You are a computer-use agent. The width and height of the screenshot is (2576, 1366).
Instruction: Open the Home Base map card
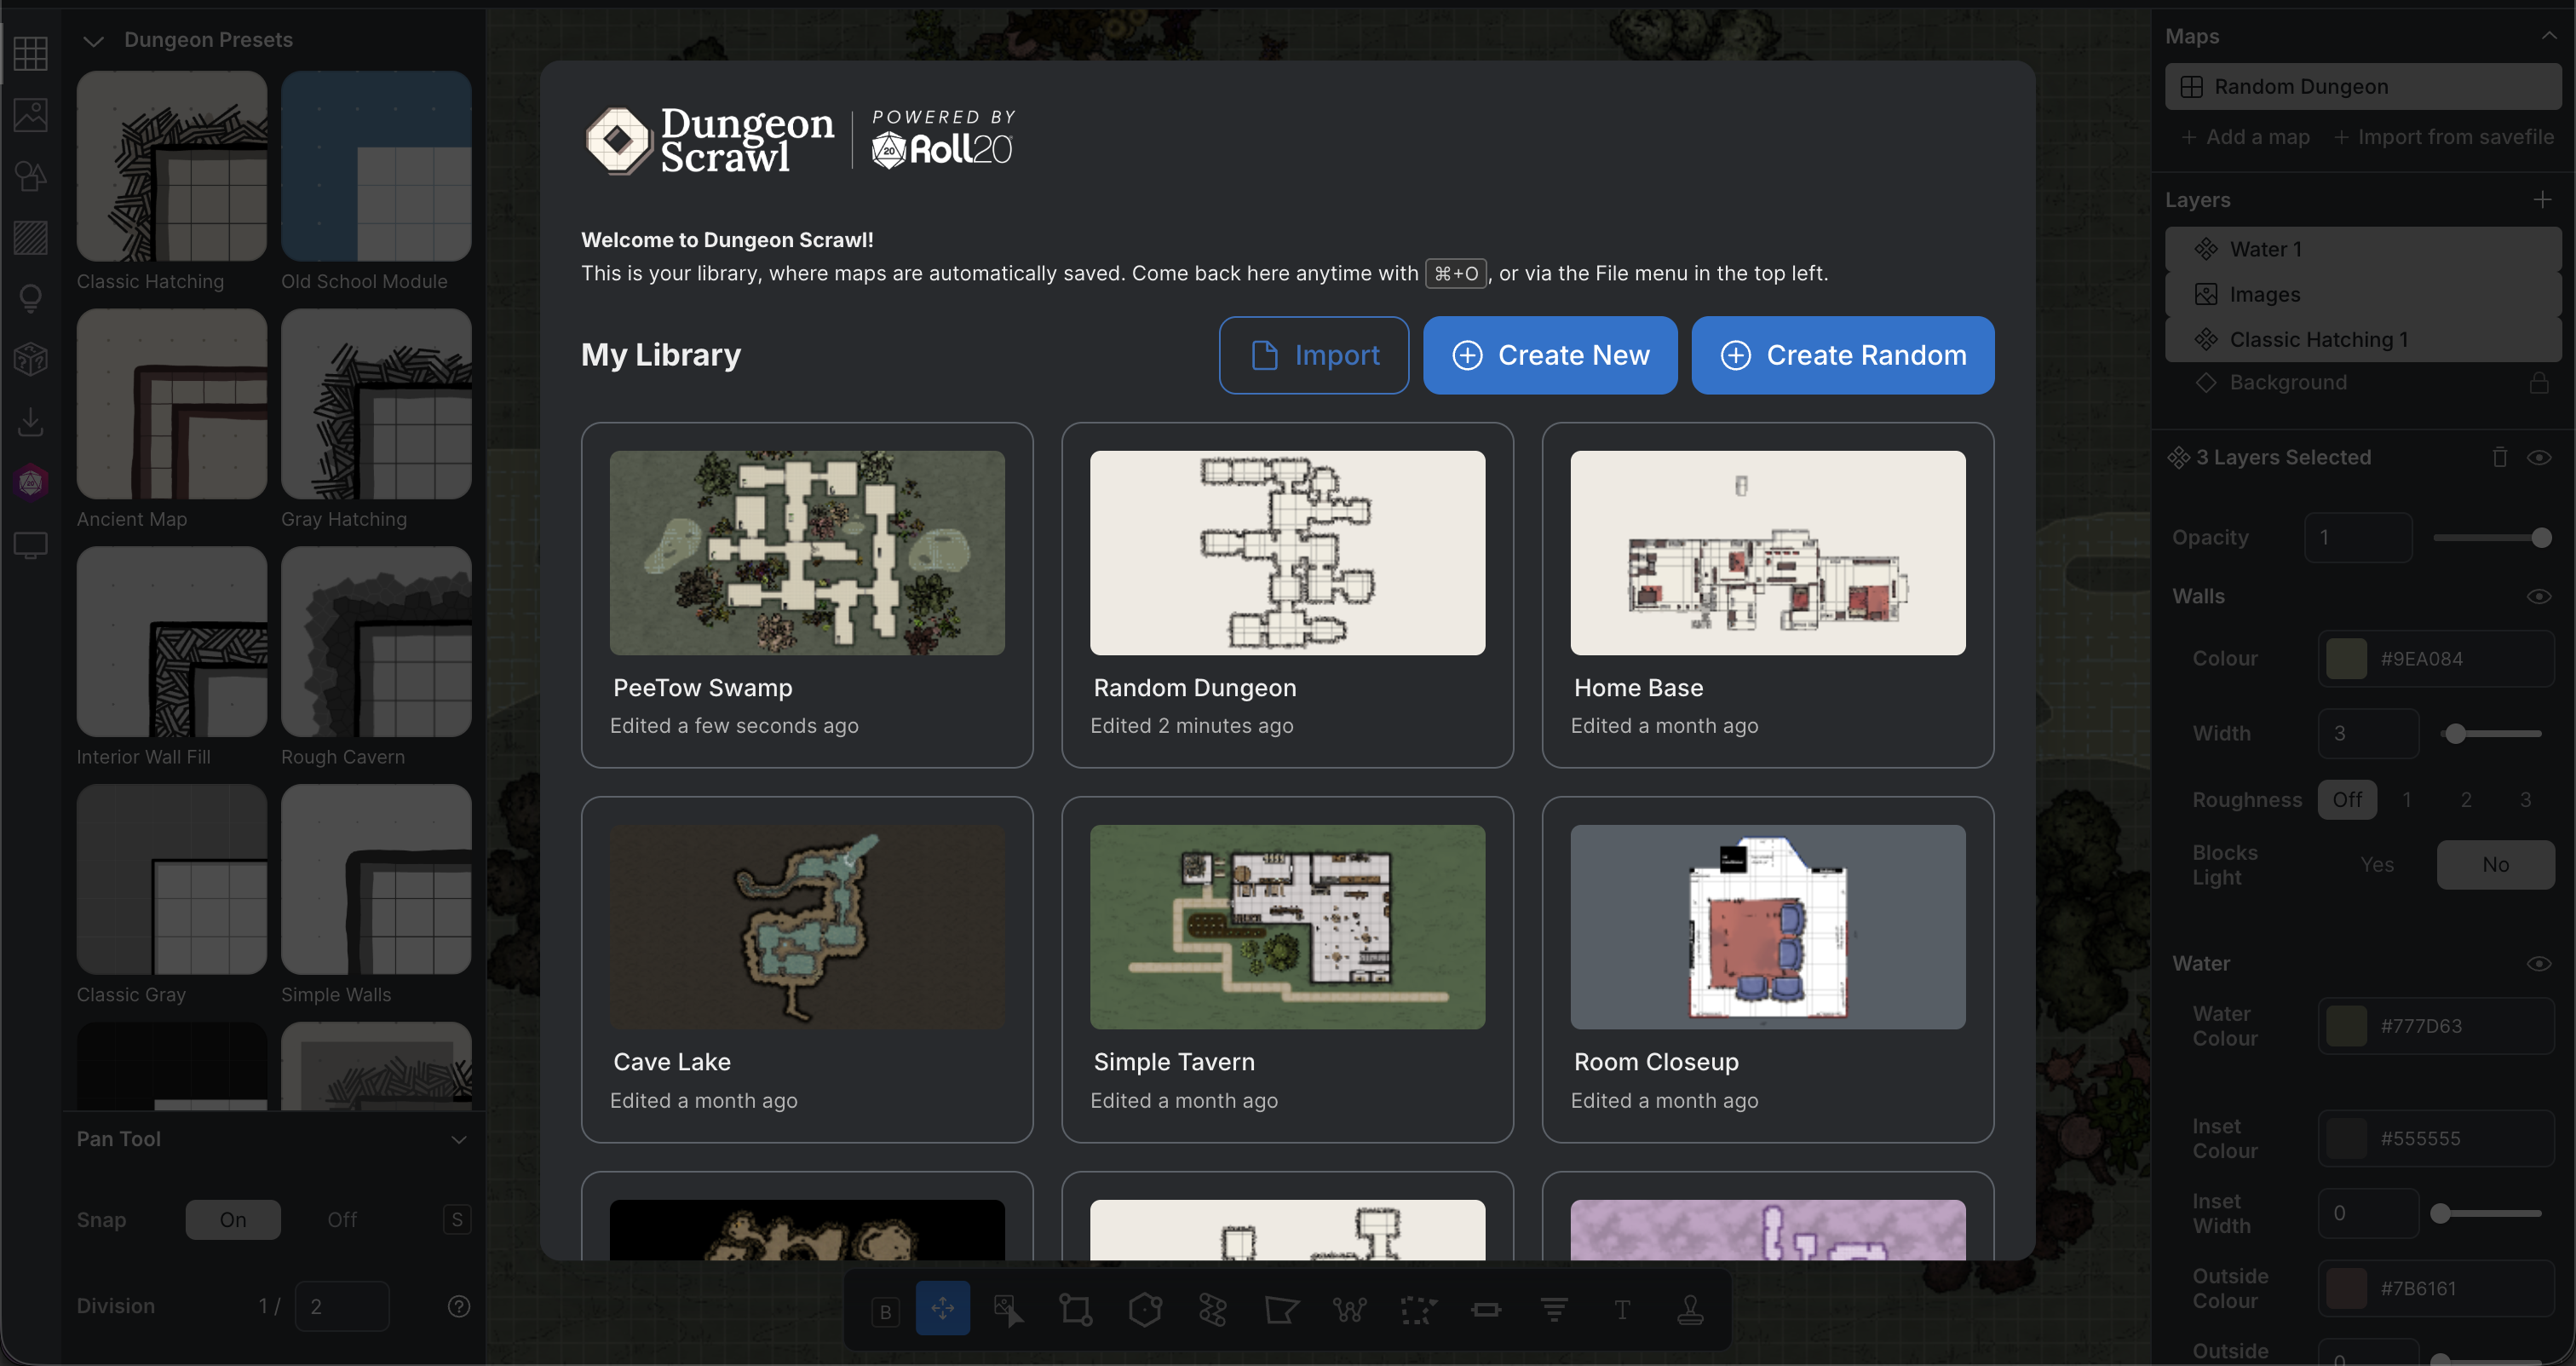click(1768, 595)
